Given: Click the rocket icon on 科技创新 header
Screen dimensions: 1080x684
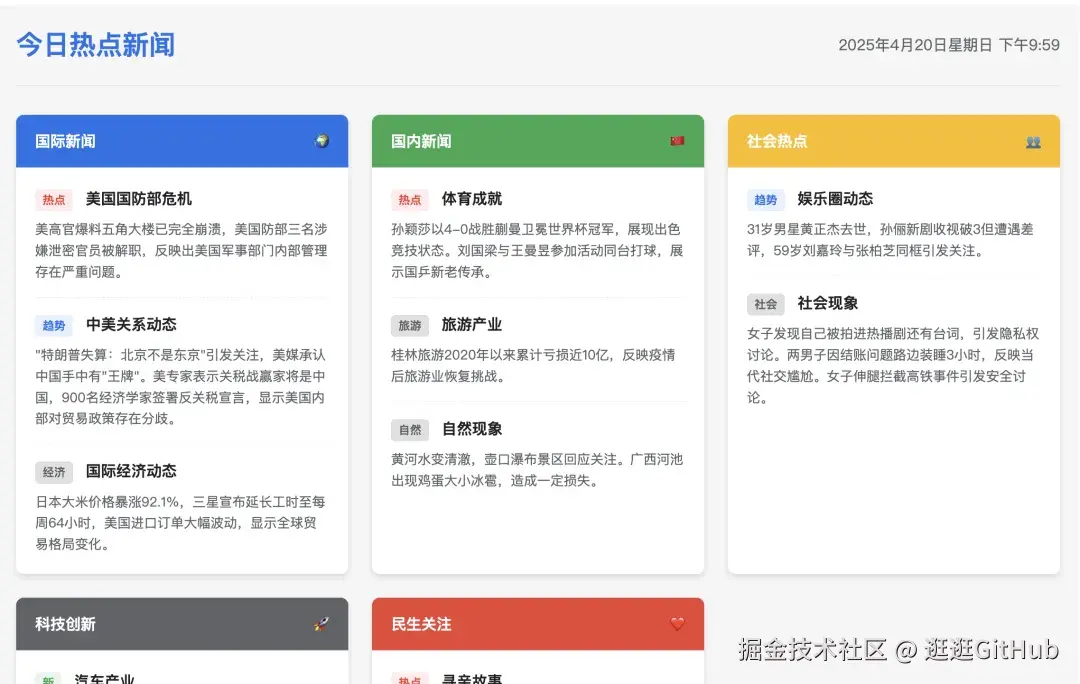Looking at the screenshot, I should click(321, 624).
